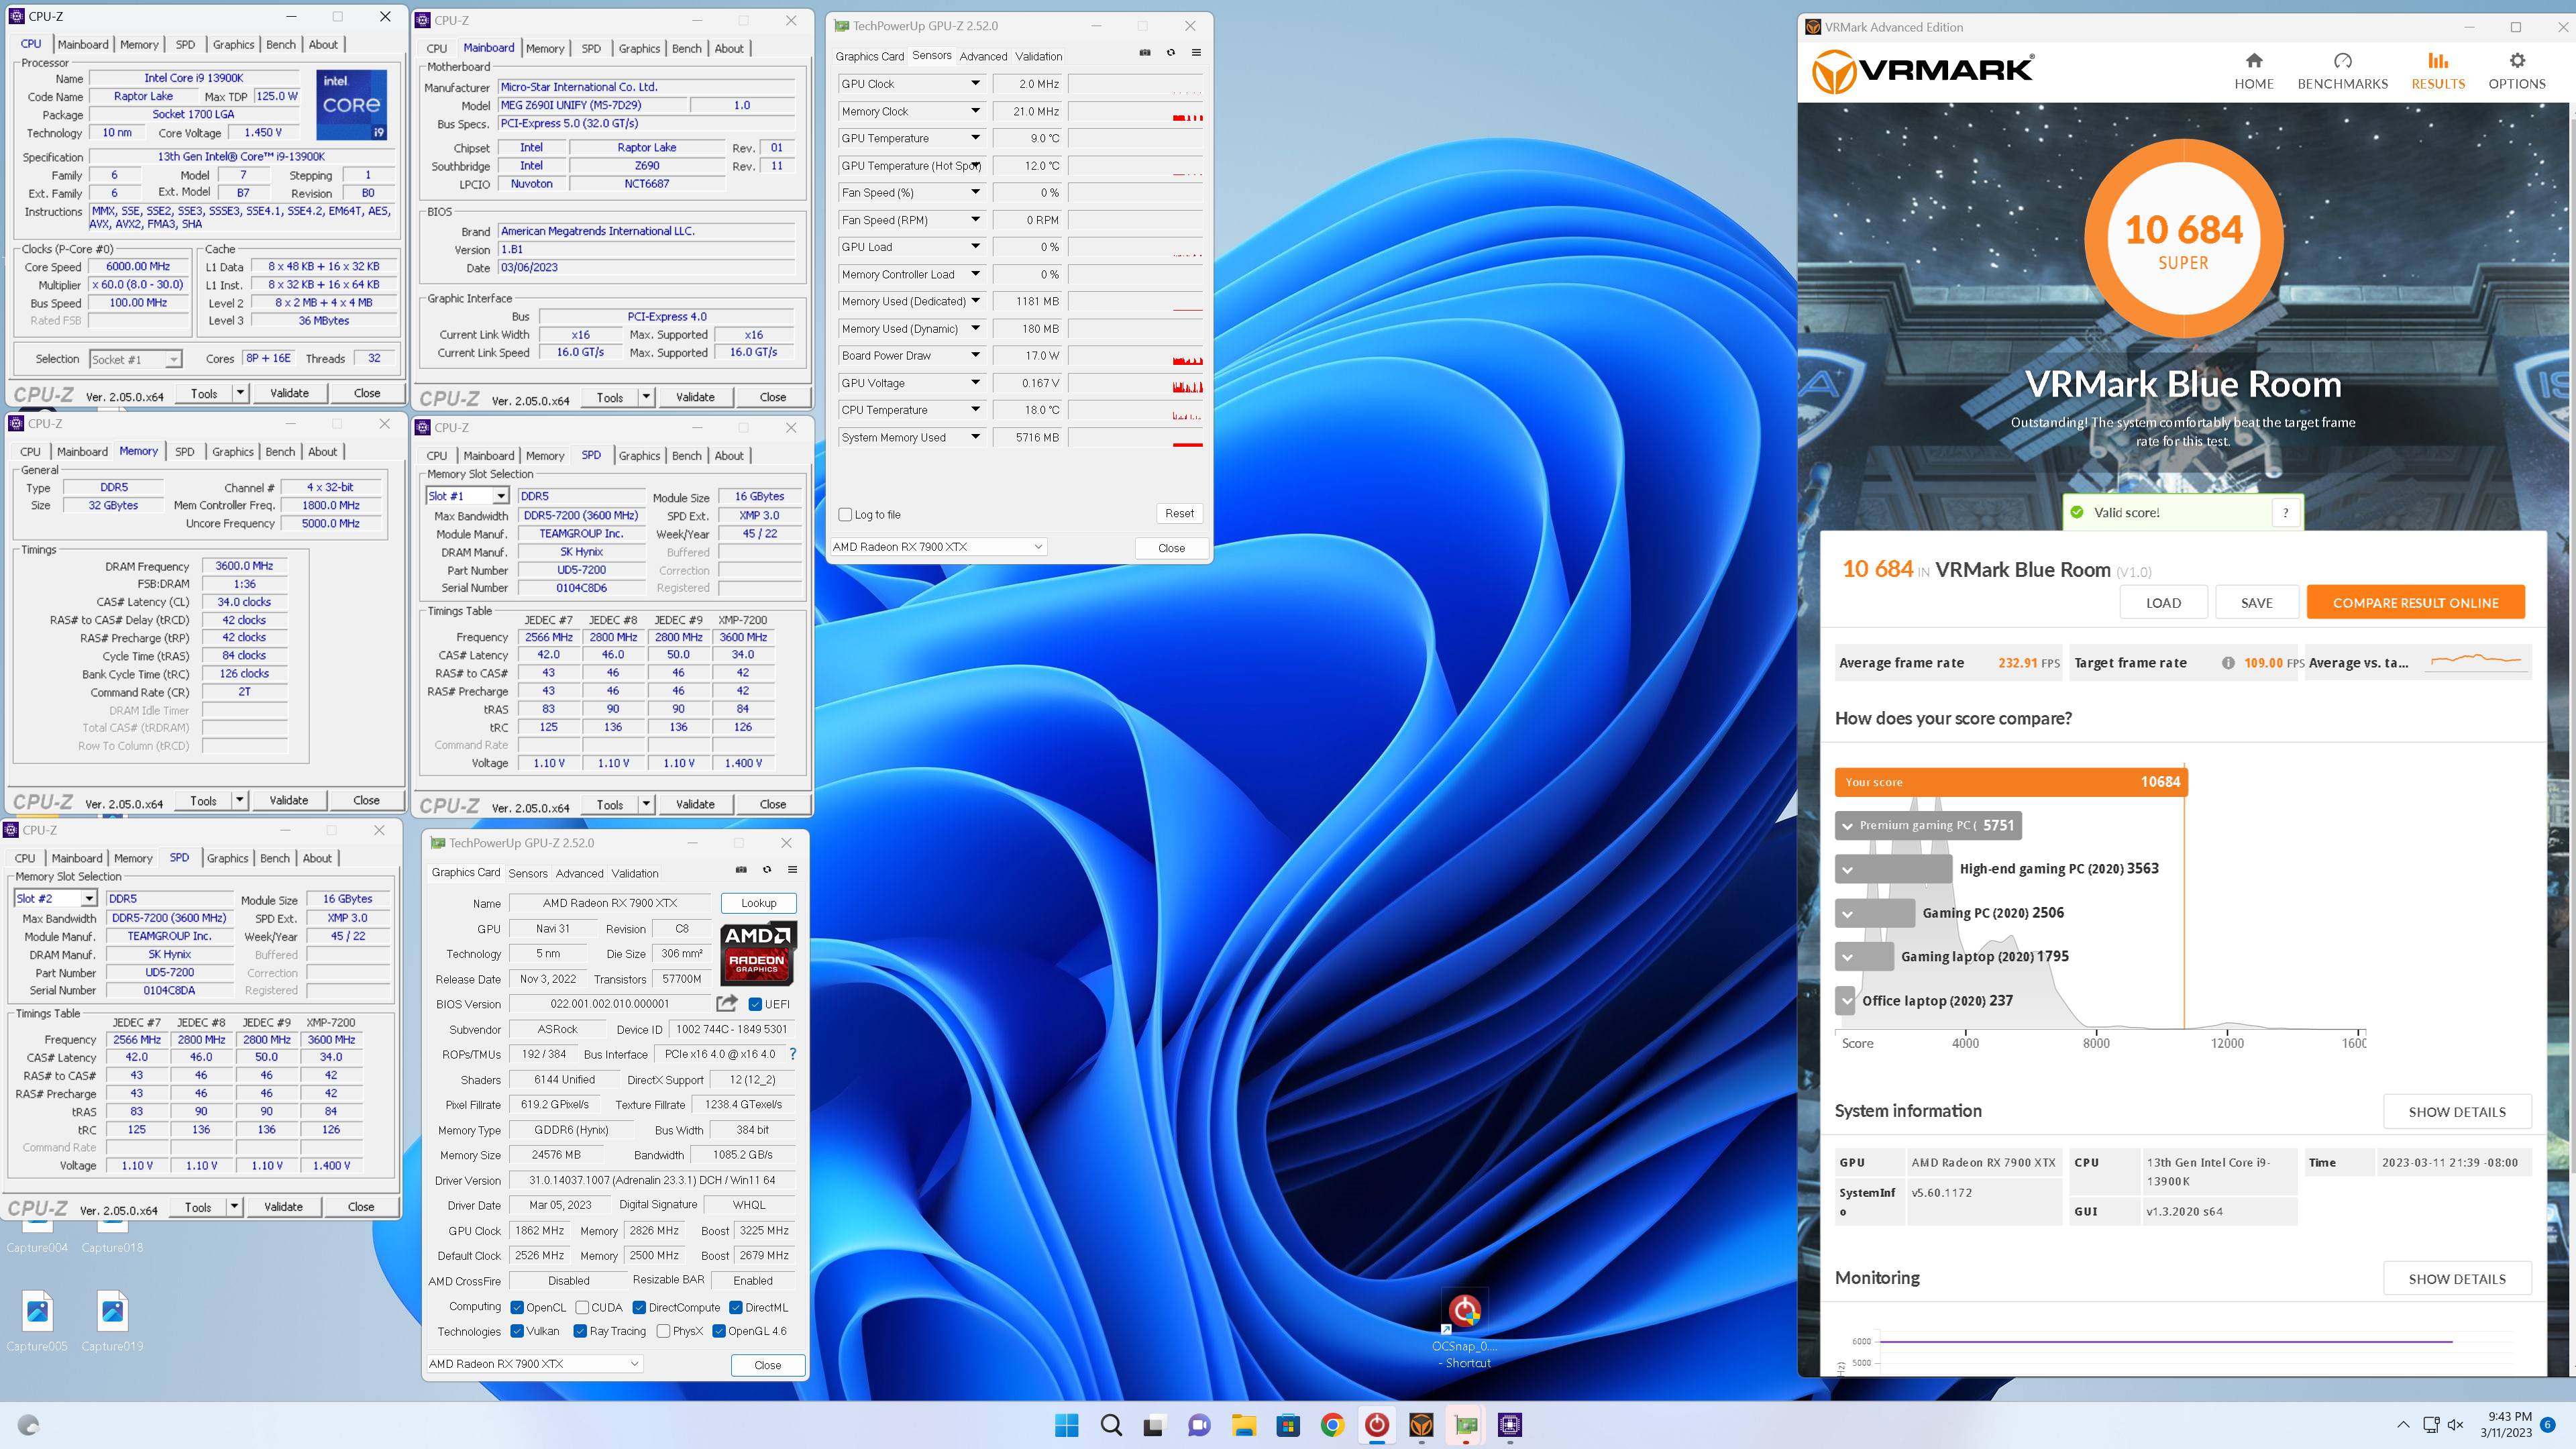
Task: Click COMPARE RESULT ONLINE button
Action: point(2415,603)
